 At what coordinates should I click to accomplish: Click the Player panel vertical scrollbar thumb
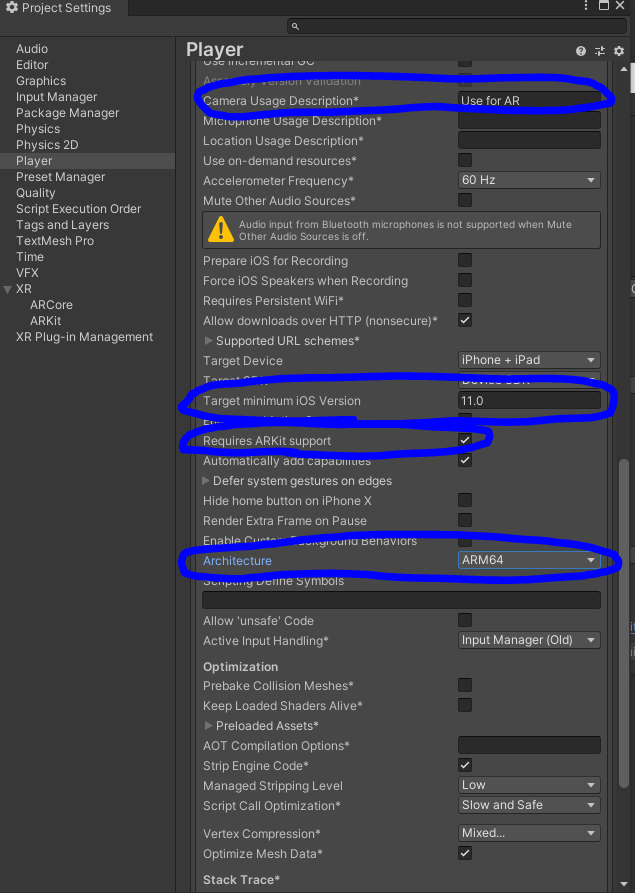(624, 622)
